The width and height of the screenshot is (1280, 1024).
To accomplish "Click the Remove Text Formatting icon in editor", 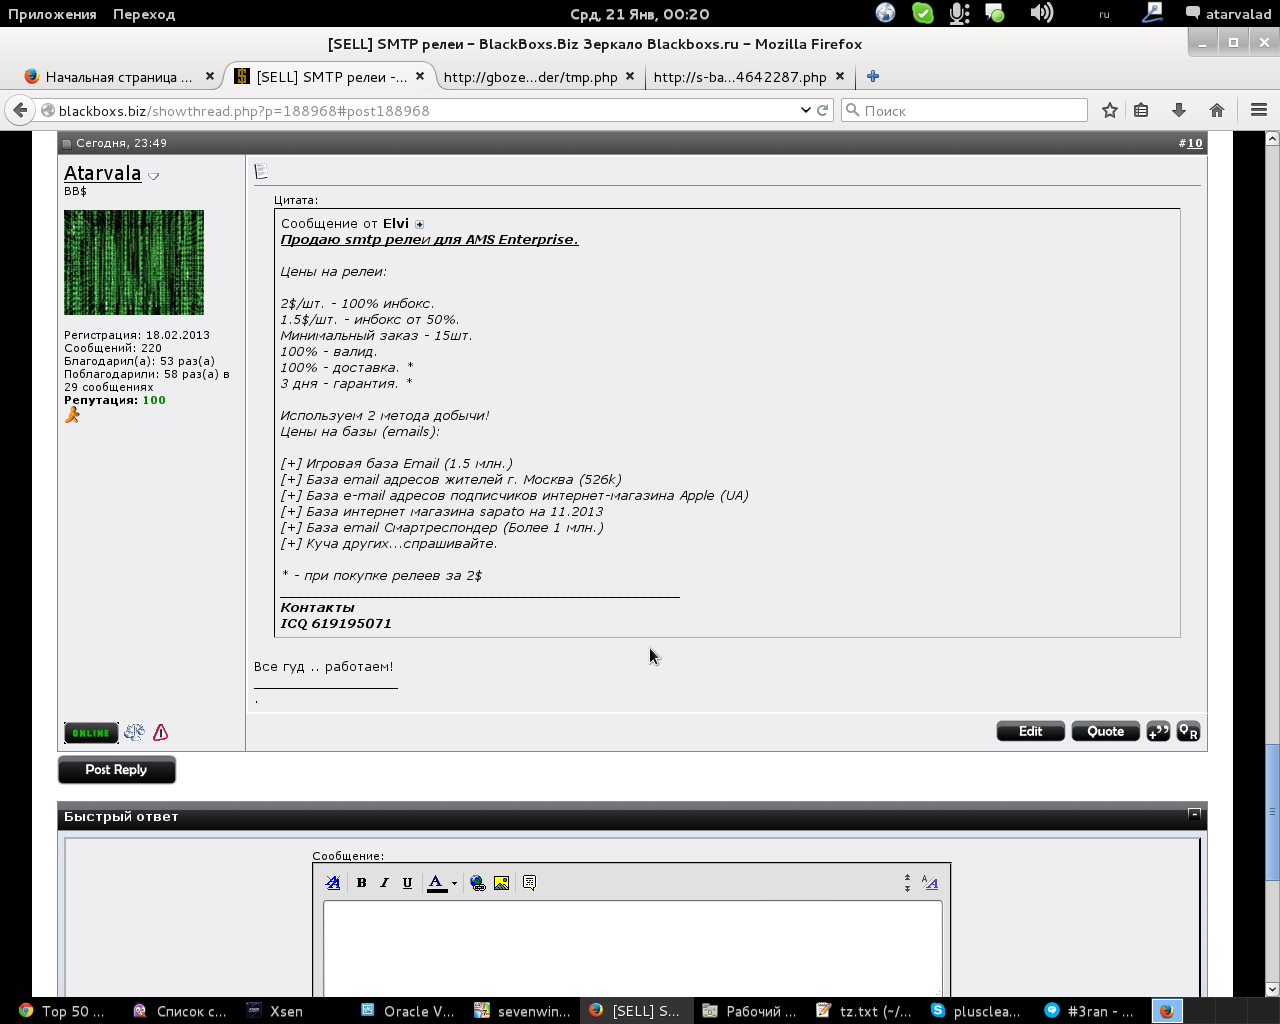I will coord(333,883).
